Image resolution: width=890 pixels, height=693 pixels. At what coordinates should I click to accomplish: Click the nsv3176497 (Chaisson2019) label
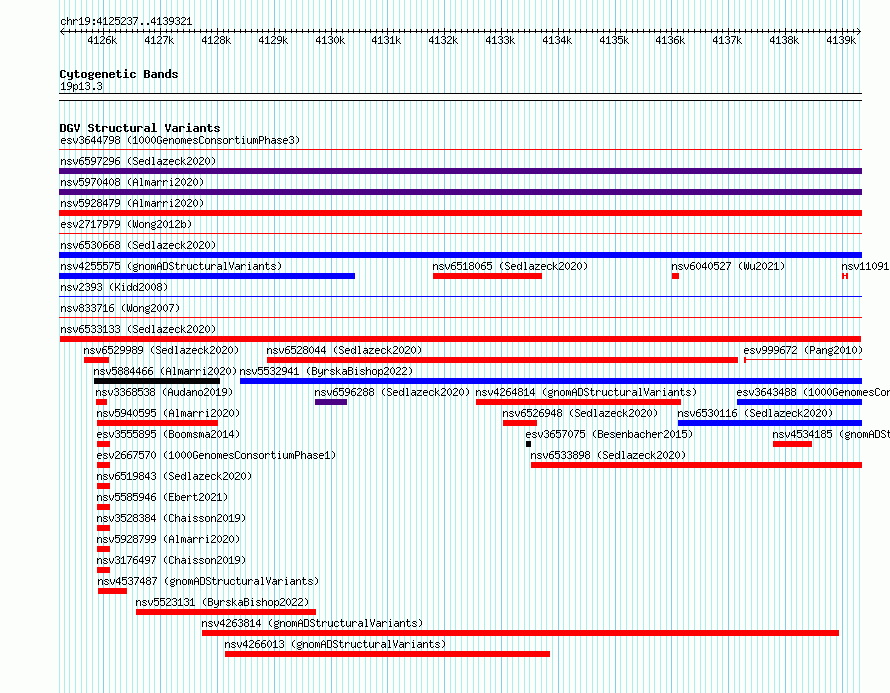(171, 560)
